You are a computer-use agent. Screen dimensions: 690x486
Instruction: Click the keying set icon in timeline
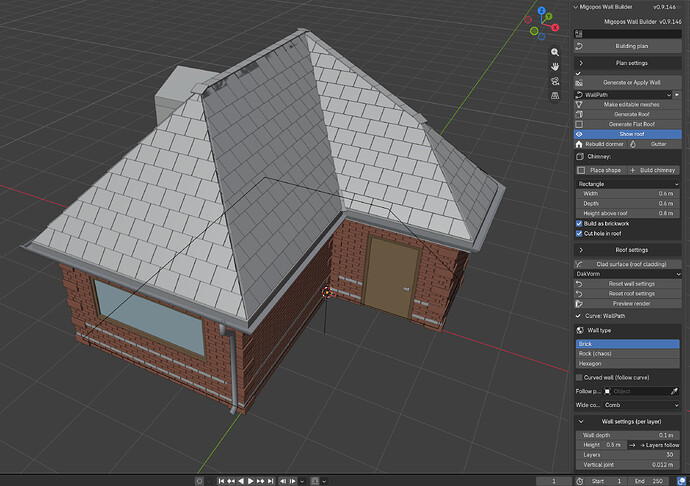315,481
